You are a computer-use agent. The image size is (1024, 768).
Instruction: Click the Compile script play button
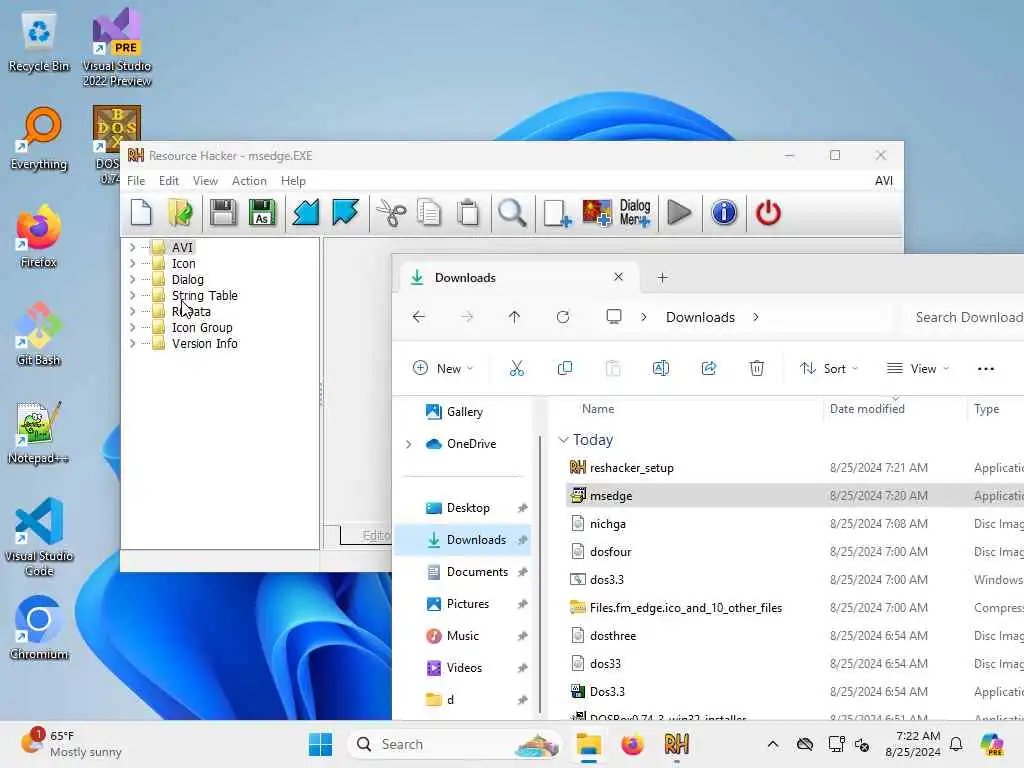[x=679, y=213]
